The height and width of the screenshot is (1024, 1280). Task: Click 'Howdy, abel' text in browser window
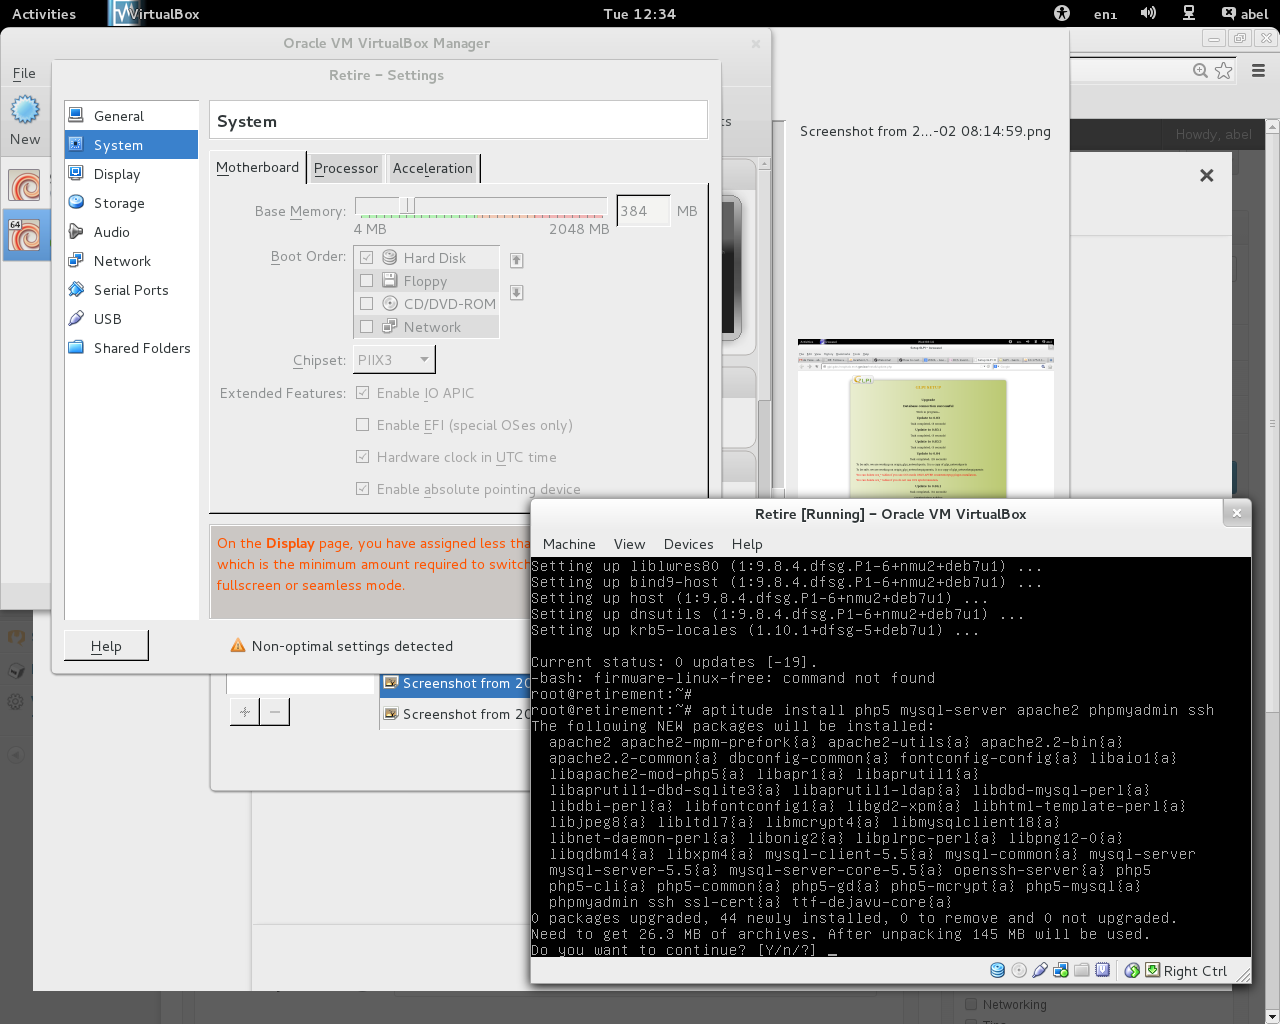click(x=1213, y=134)
